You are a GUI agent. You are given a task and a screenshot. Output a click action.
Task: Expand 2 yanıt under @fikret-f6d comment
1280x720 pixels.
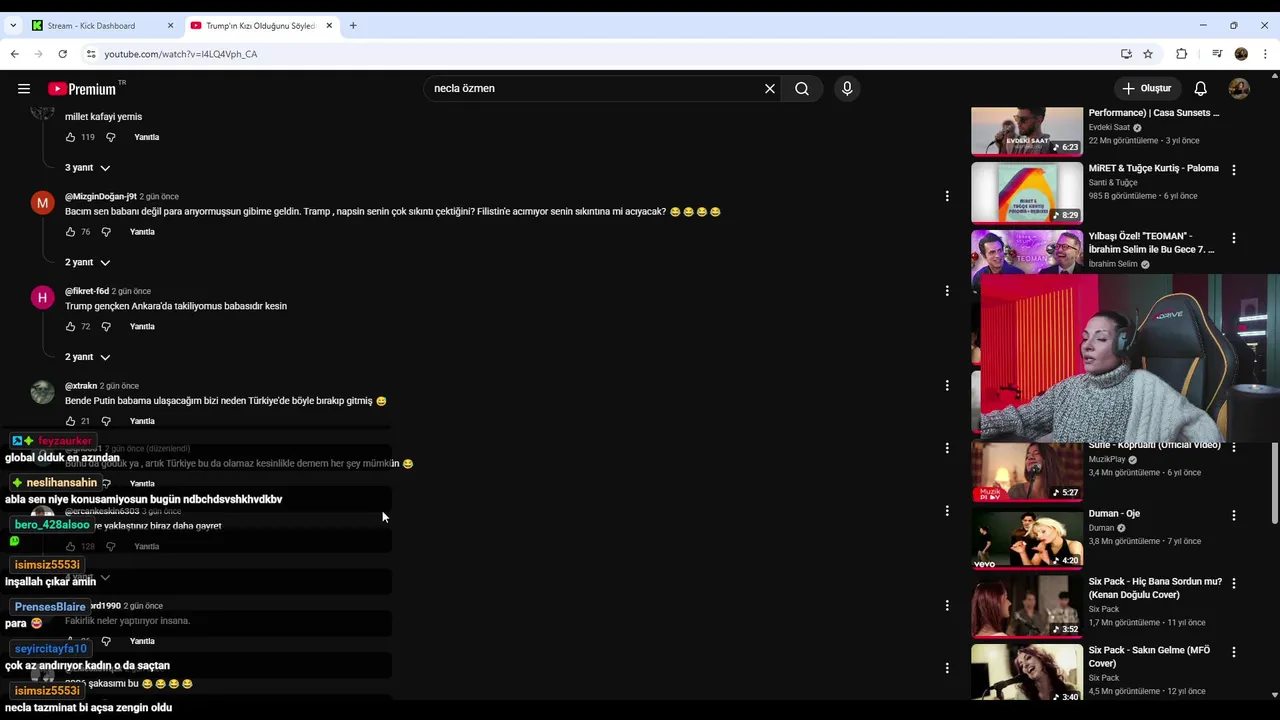(x=88, y=357)
